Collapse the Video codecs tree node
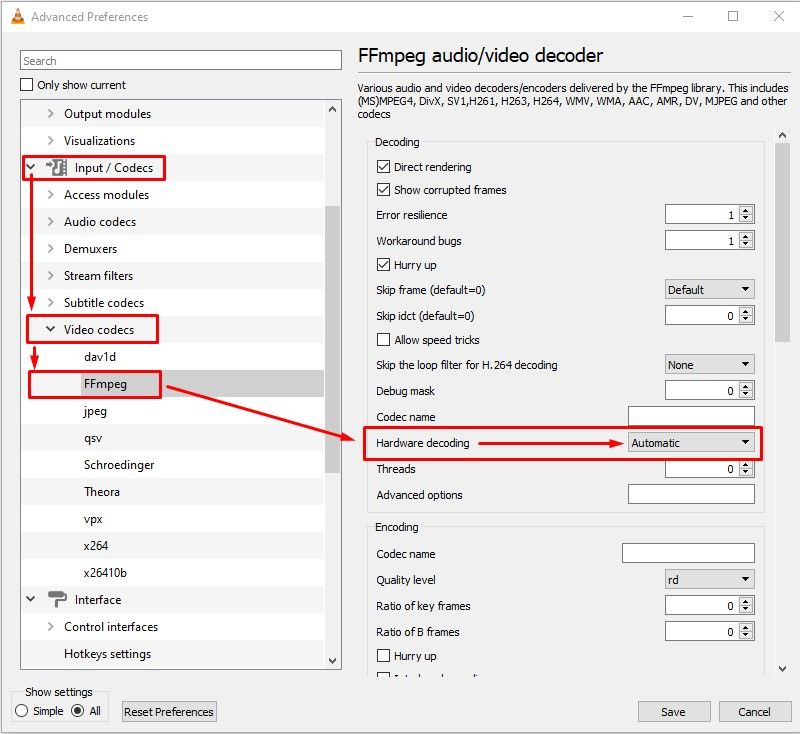Image resolution: width=800 pixels, height=734 pixels. [x=50, y=329]
